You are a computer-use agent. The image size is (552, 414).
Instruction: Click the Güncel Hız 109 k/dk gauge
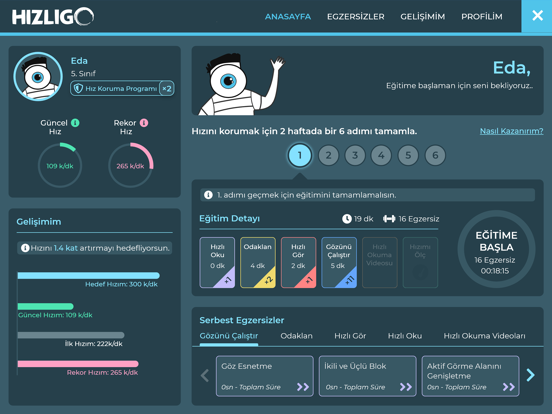(x=60, y=165)
